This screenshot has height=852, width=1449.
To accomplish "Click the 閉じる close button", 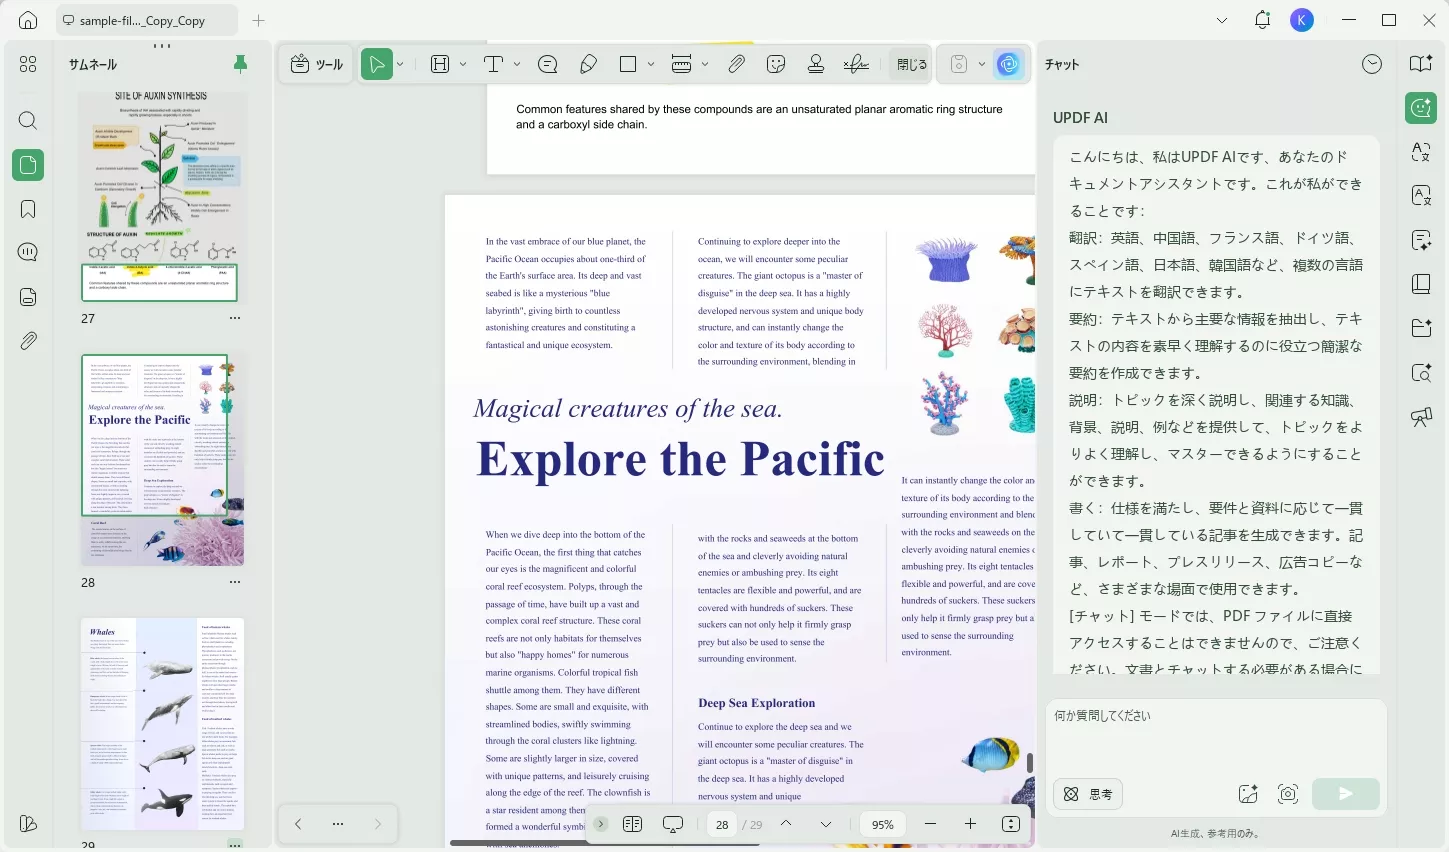I will [911, 64].
